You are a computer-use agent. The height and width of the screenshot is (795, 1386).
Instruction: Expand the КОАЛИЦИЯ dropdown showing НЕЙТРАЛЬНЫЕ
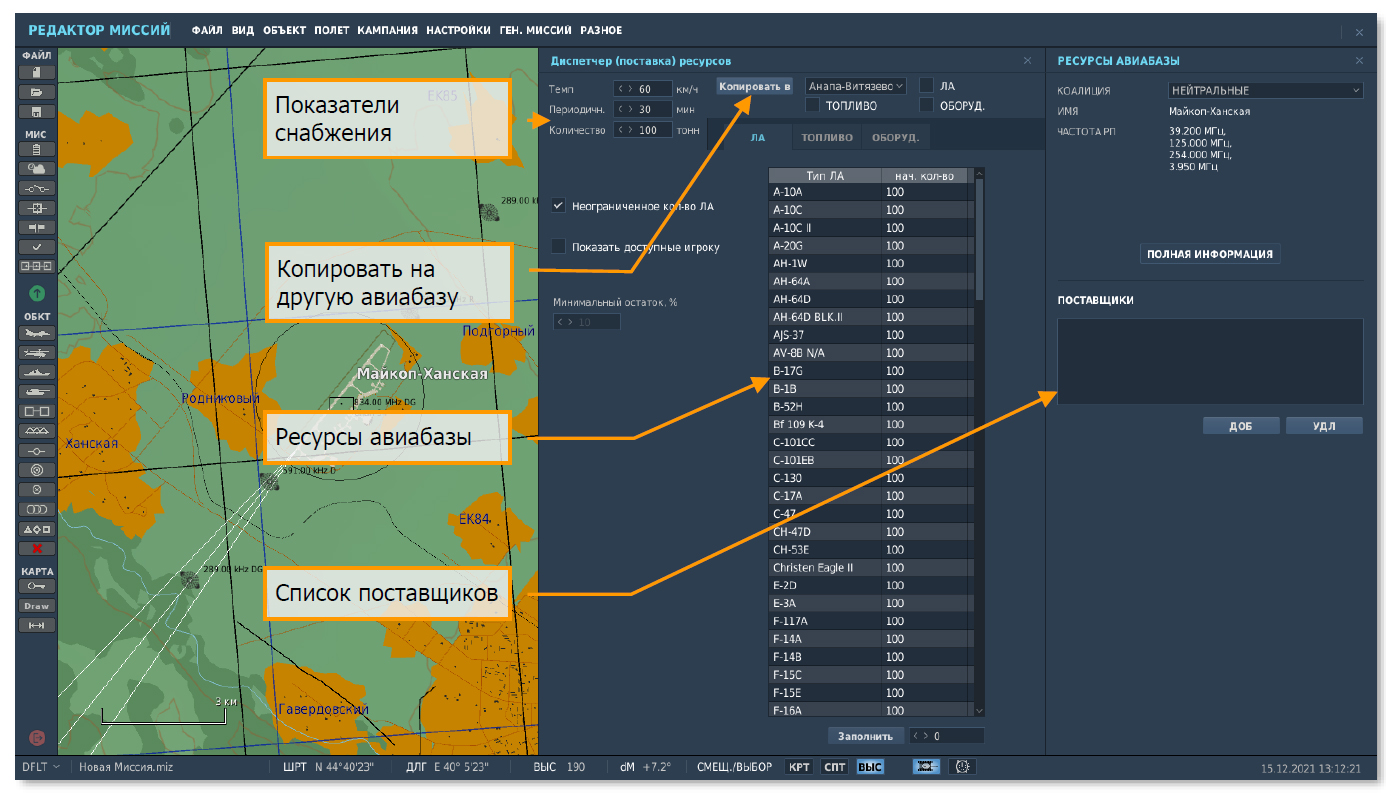[x=1265, y=91]
